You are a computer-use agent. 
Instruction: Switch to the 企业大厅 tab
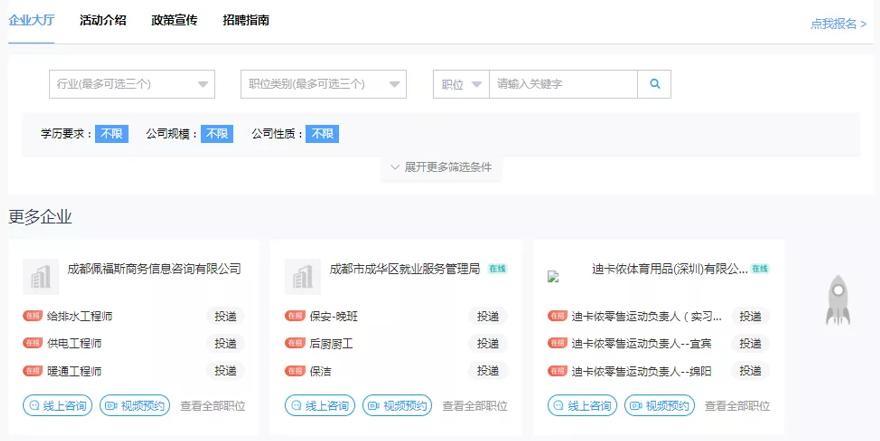click(31, 20)
